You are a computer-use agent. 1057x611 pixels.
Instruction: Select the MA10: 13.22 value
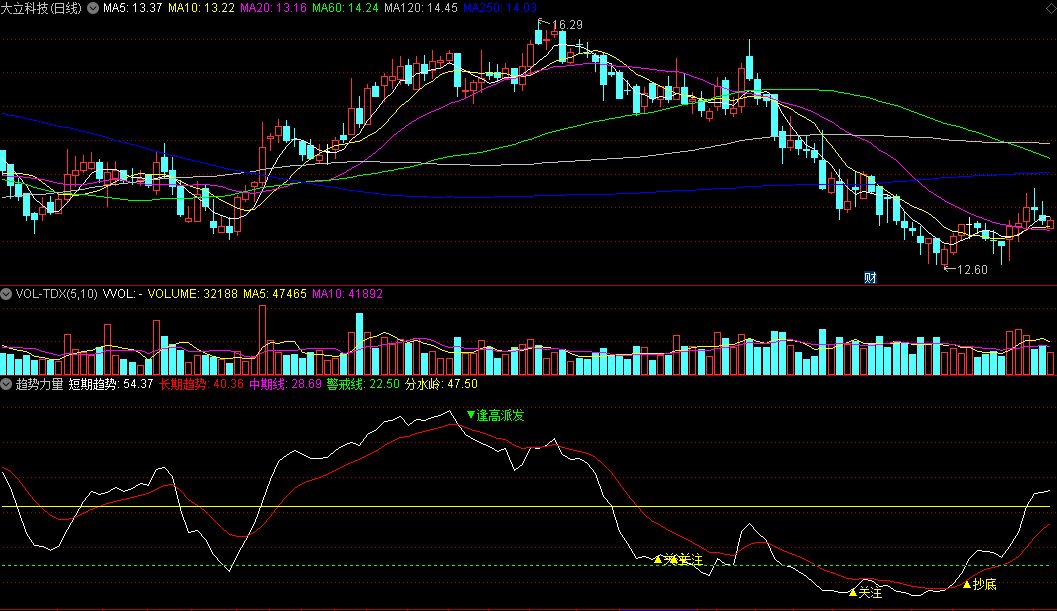pyautogui.click(x=202, y=8)
